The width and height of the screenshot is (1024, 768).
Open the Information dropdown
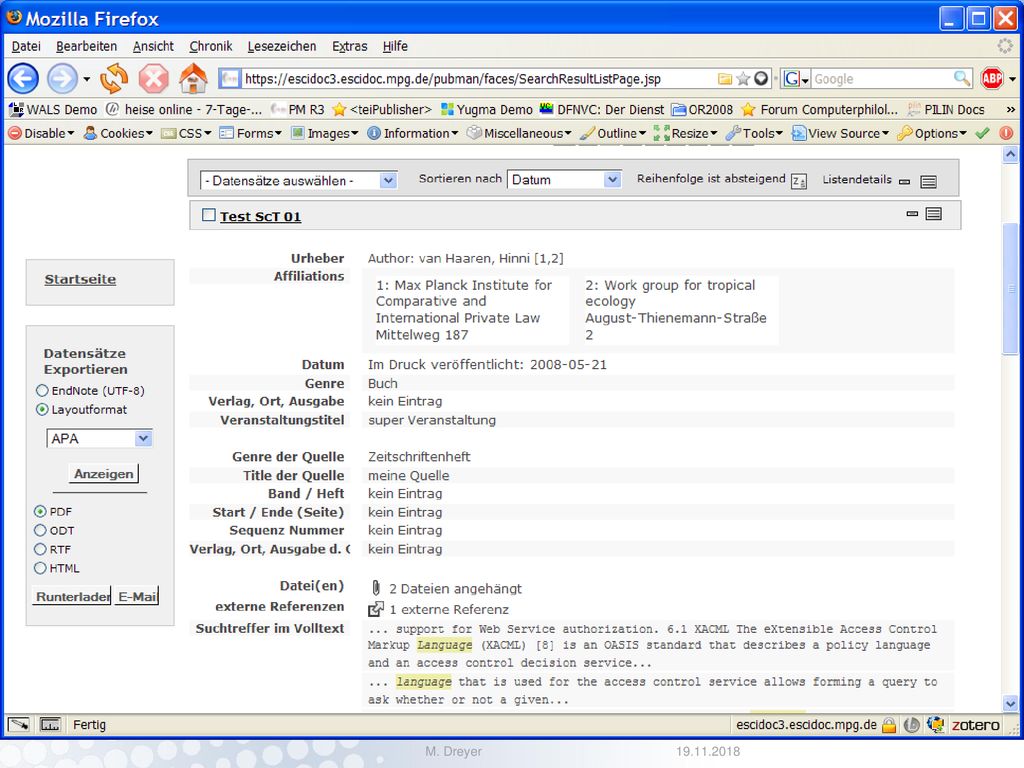click(x=413, y=133)
